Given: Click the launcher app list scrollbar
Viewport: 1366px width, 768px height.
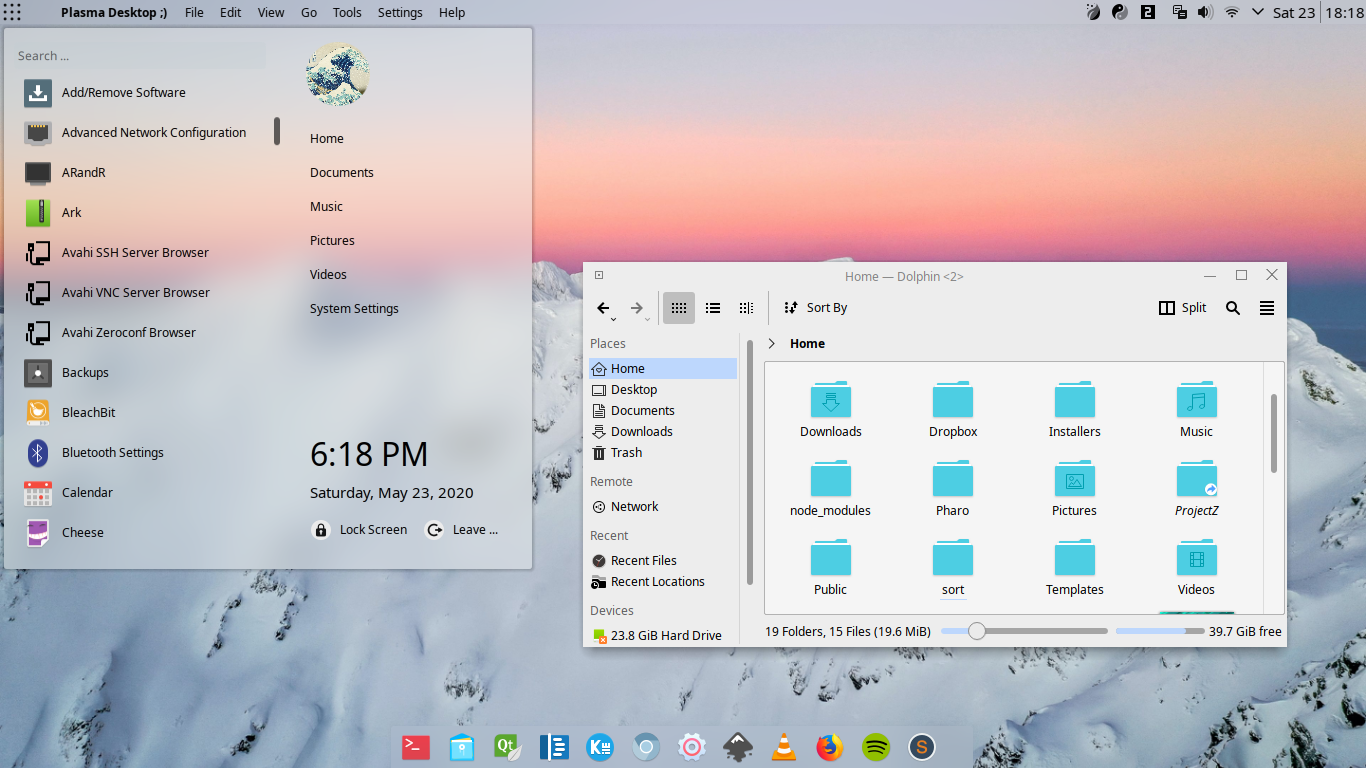Looking at the screenshot, I should (277, 131).
